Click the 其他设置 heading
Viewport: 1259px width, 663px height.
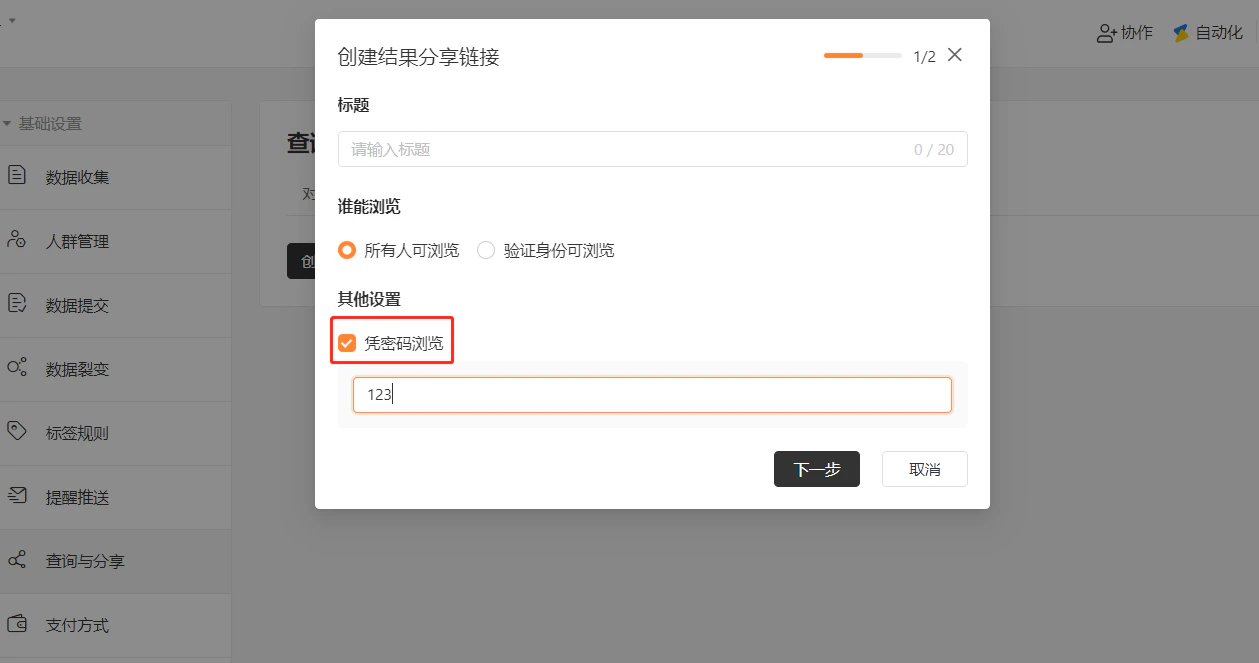pos(370,299)
